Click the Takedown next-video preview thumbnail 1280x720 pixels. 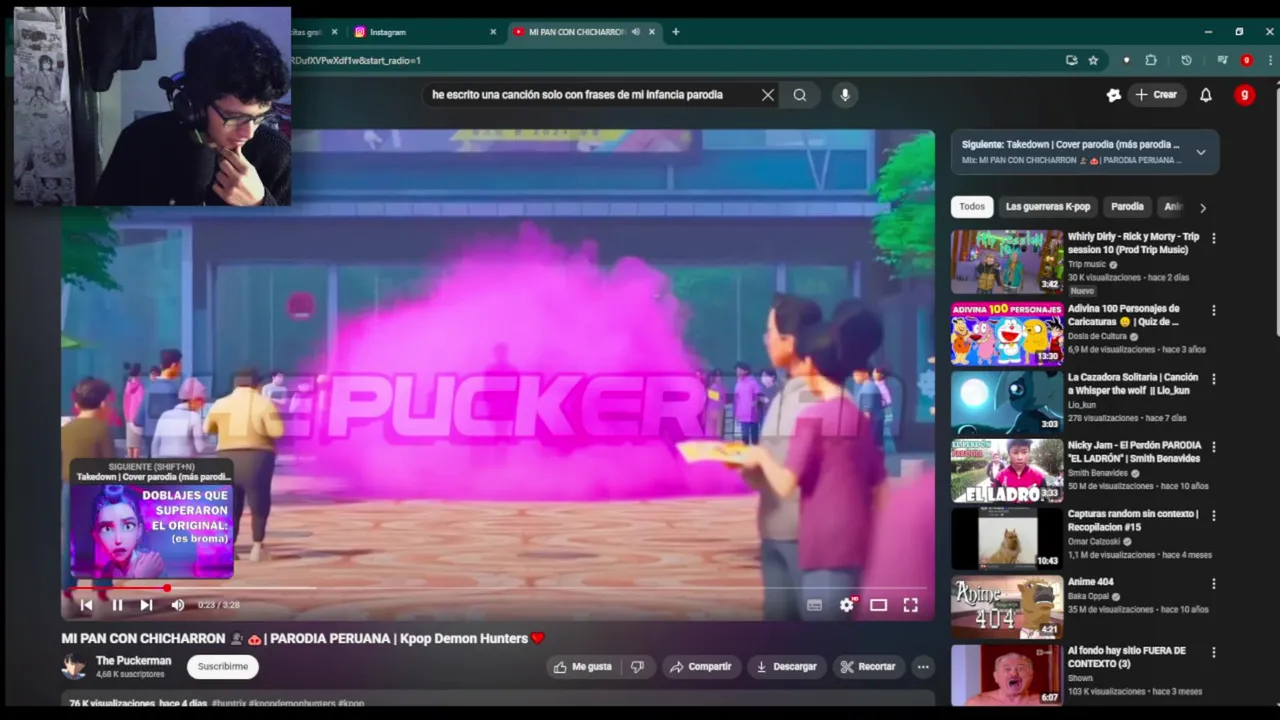tap(152, 531)
